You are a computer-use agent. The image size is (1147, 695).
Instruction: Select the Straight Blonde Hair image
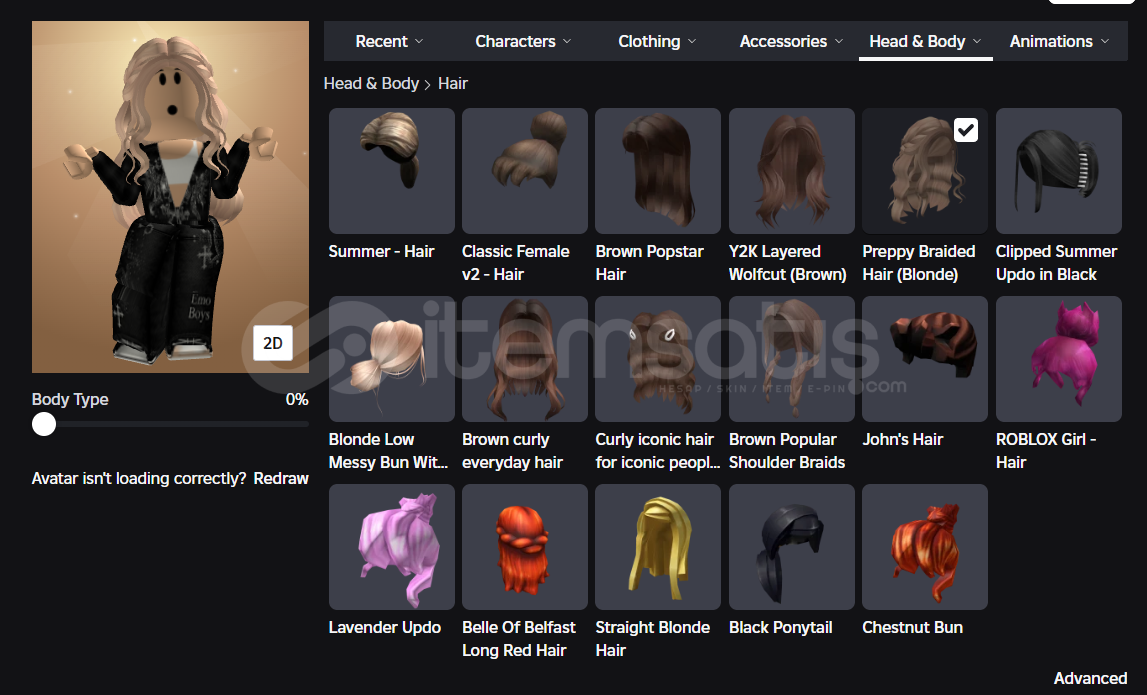(658, 546)
